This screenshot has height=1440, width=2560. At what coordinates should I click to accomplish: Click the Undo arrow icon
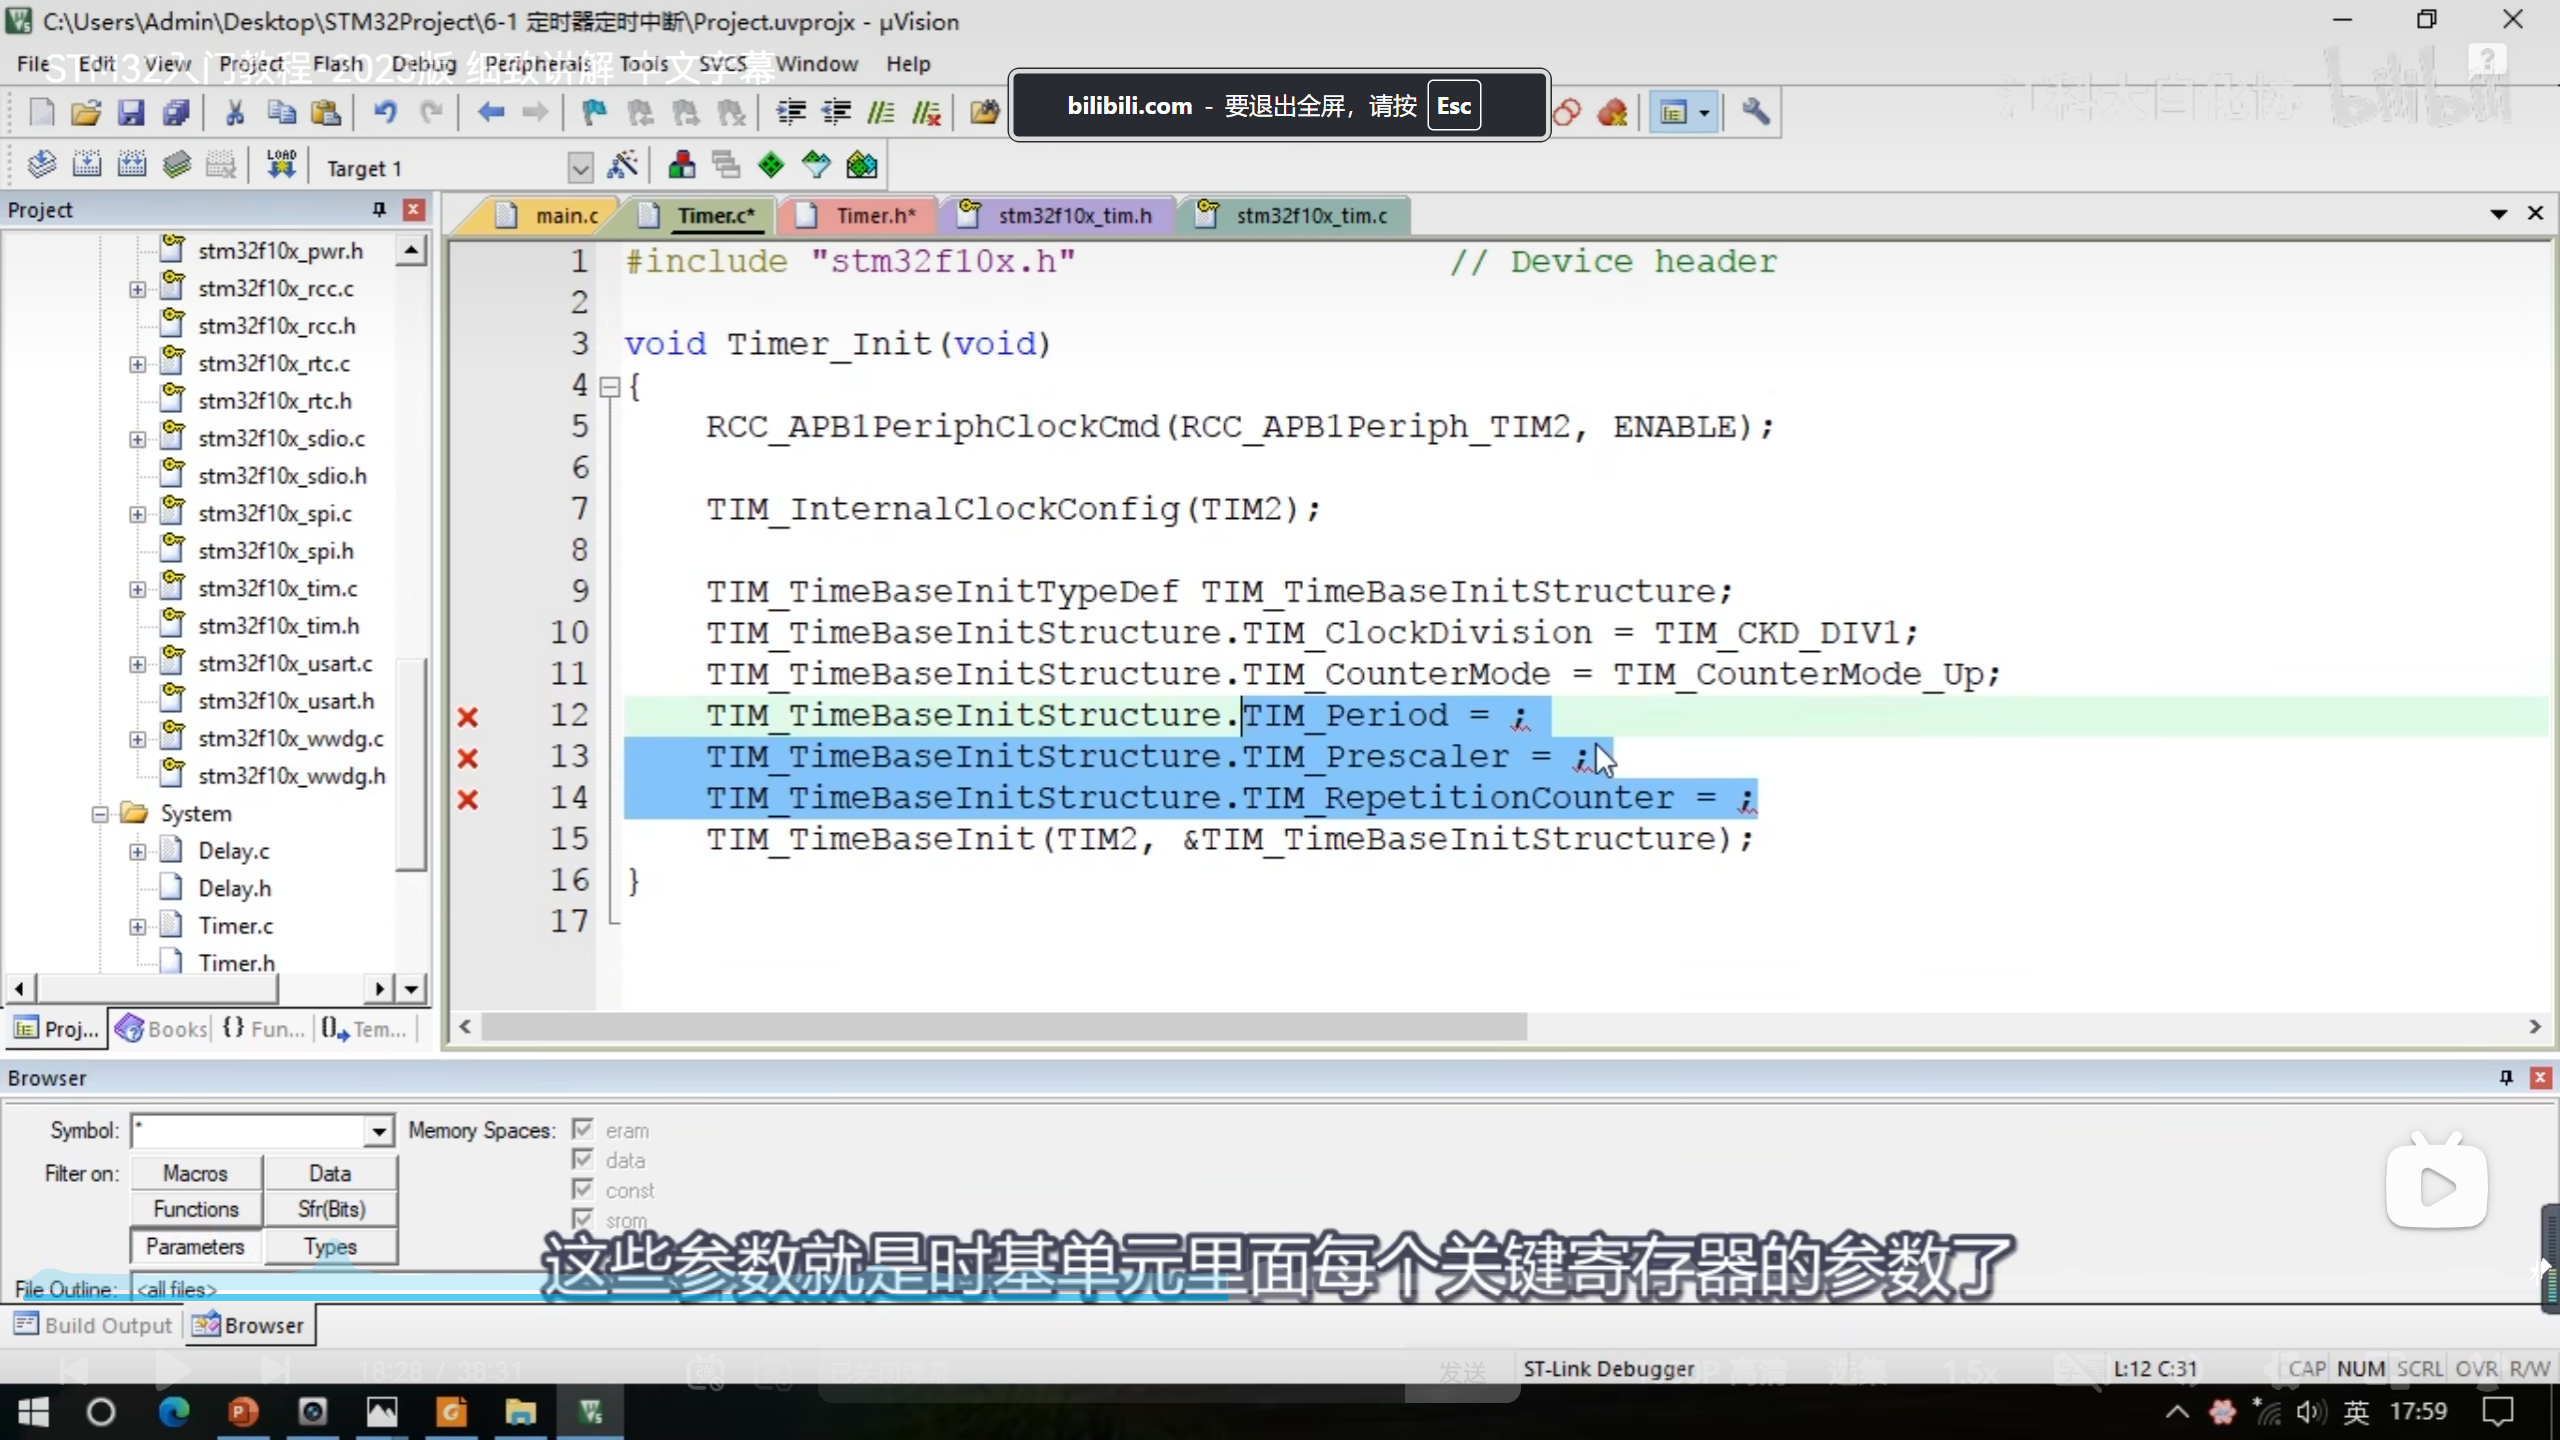(385, 113)
